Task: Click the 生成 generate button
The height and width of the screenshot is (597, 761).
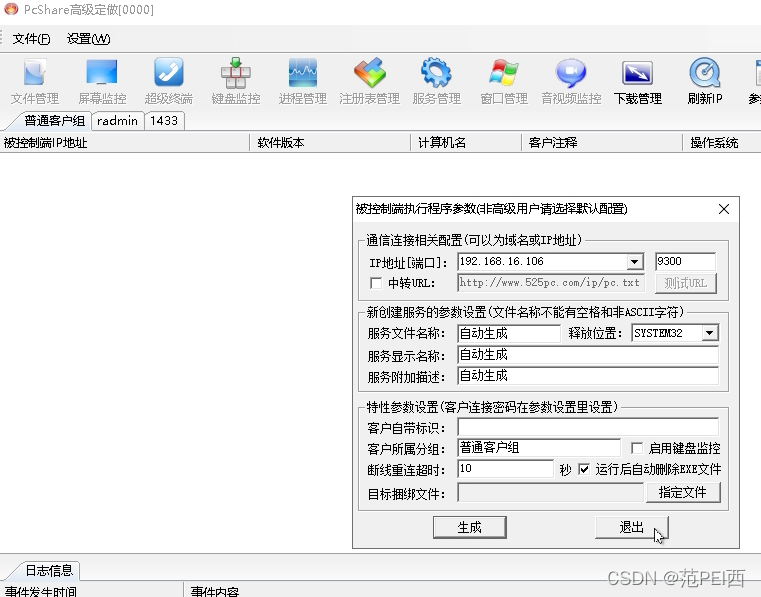Action: (469, 527)
